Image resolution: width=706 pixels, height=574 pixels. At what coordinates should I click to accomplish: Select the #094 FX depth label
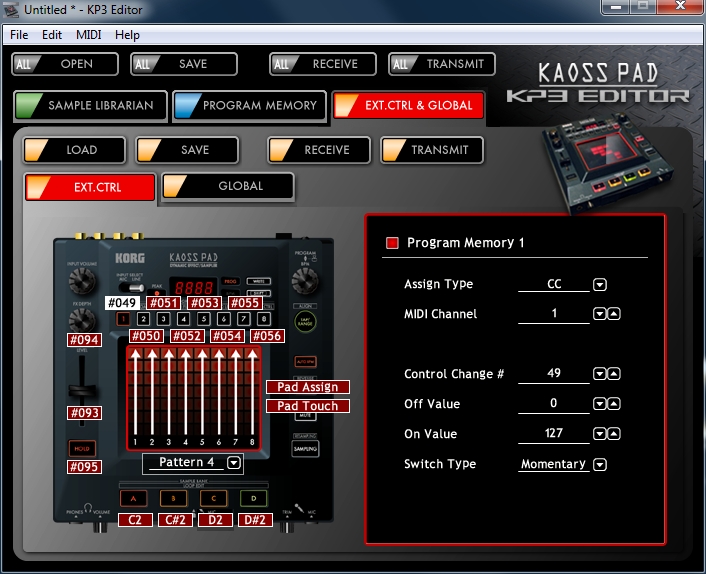coord(84,340)
